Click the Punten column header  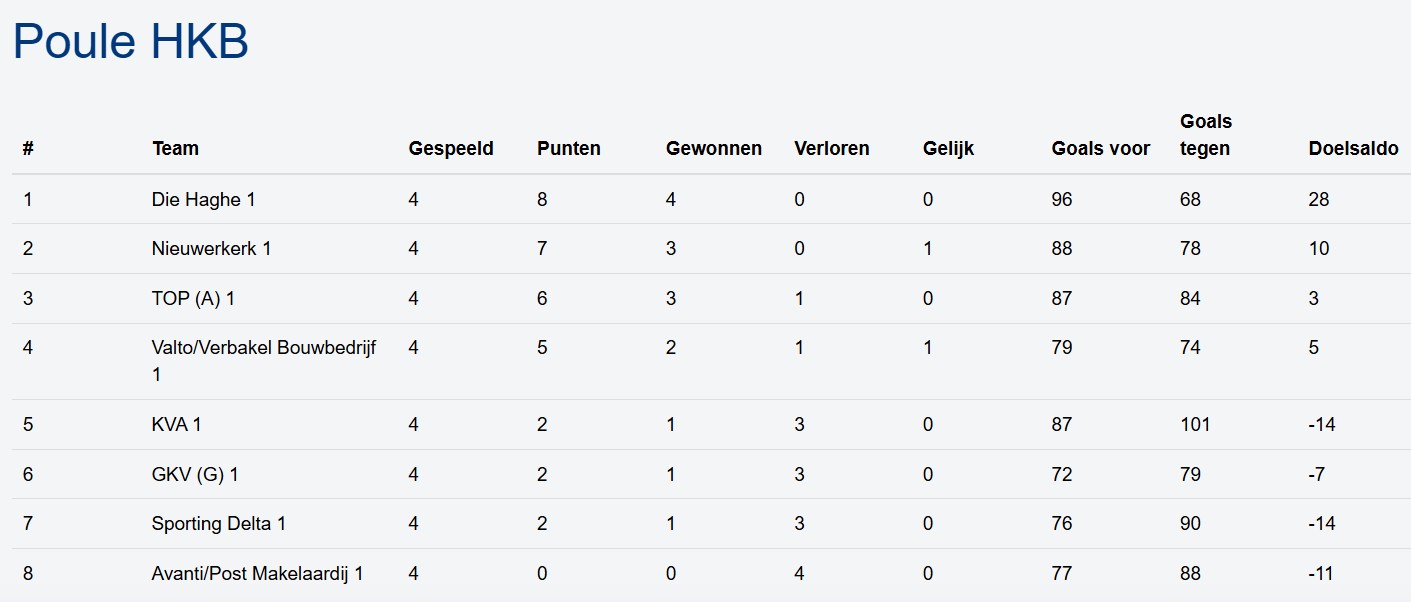[569, 149]
